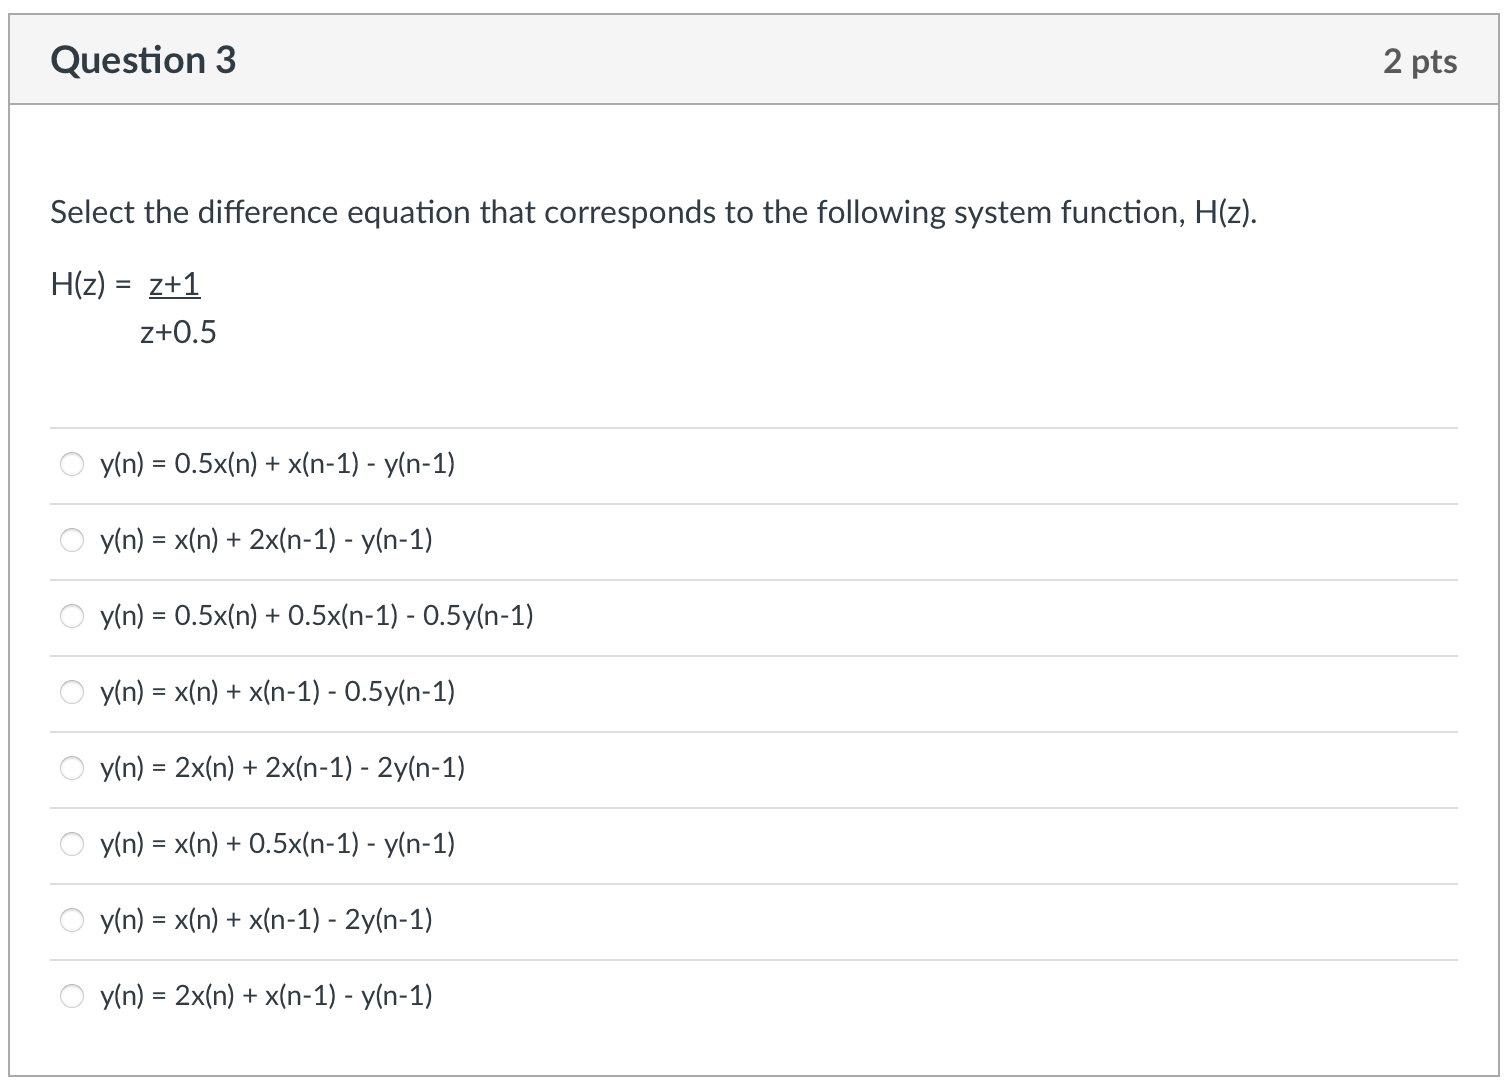Image resolution: width=1506 pixels, height=1086 pixels.
Task: Click the sixth answer option text
Action: coord(278,844)
